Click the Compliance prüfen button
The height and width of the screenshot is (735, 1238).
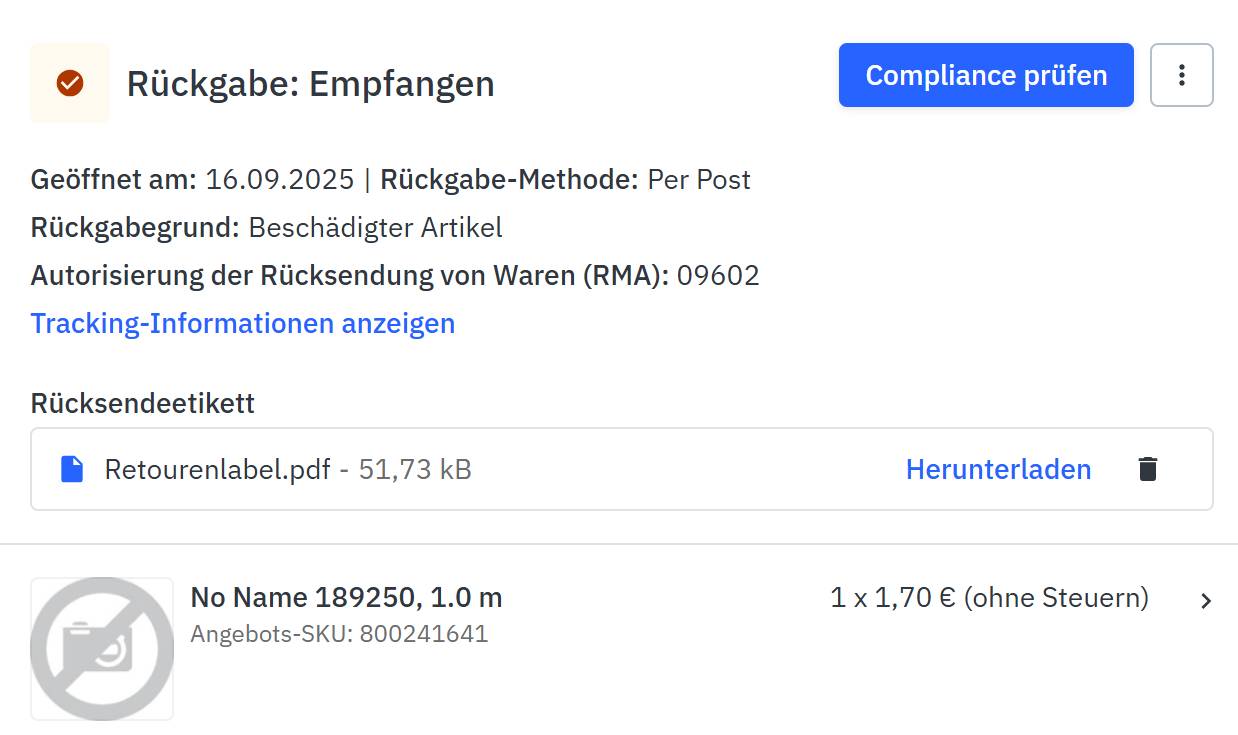pyautogui.click(x=985, y=75)
